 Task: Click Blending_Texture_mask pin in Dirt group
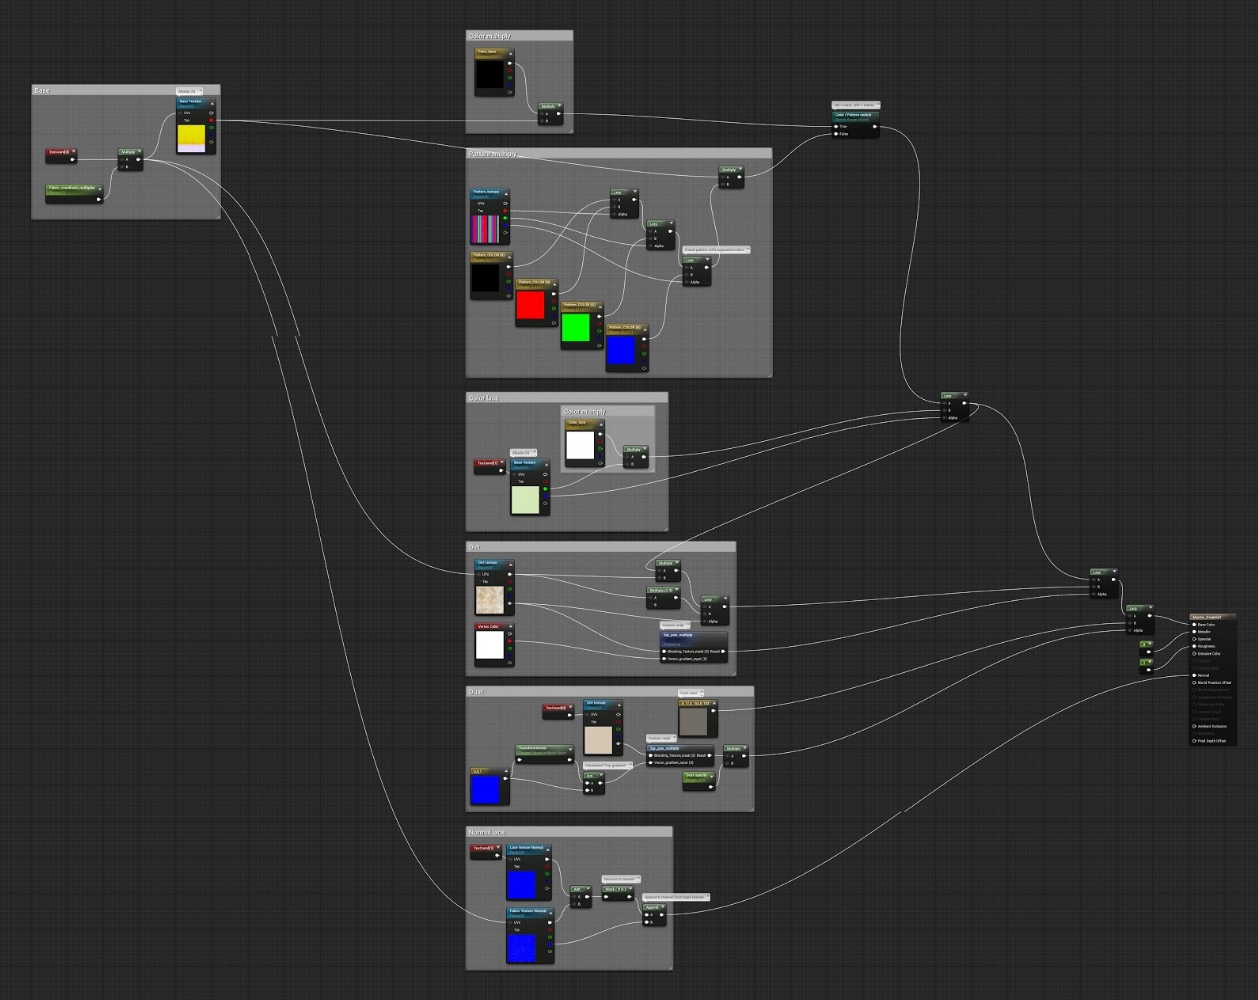[664, 651]
